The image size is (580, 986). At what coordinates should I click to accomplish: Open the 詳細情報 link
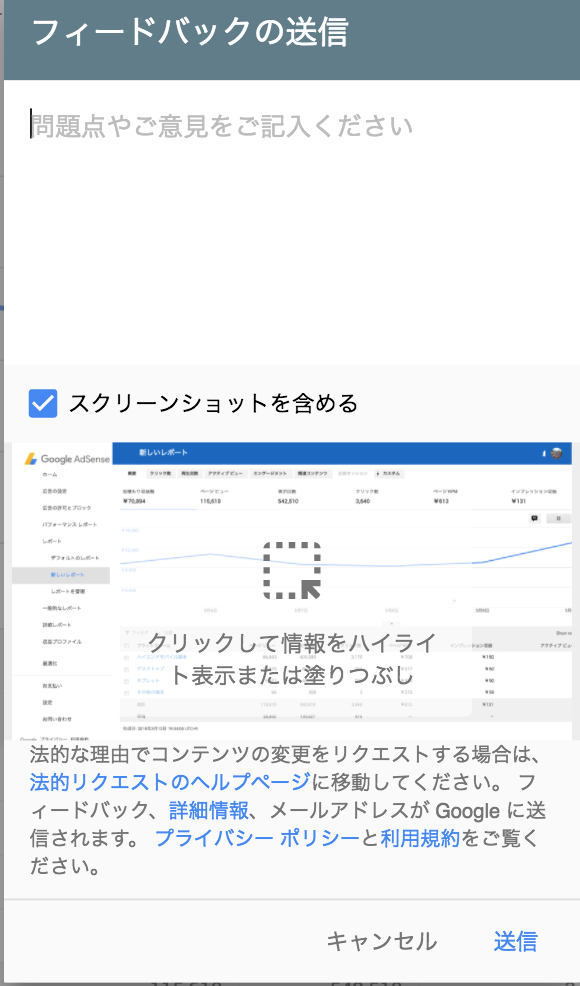click(208, 810)
